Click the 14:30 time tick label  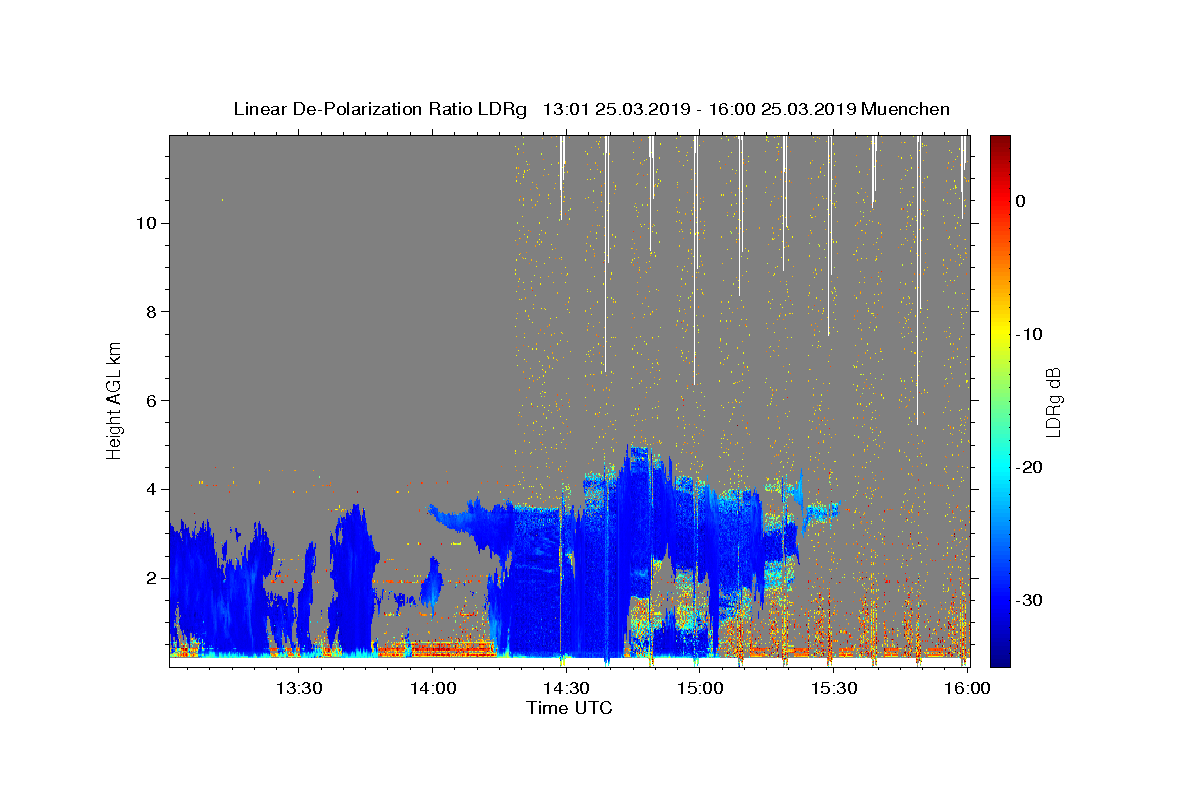(566, 689)
